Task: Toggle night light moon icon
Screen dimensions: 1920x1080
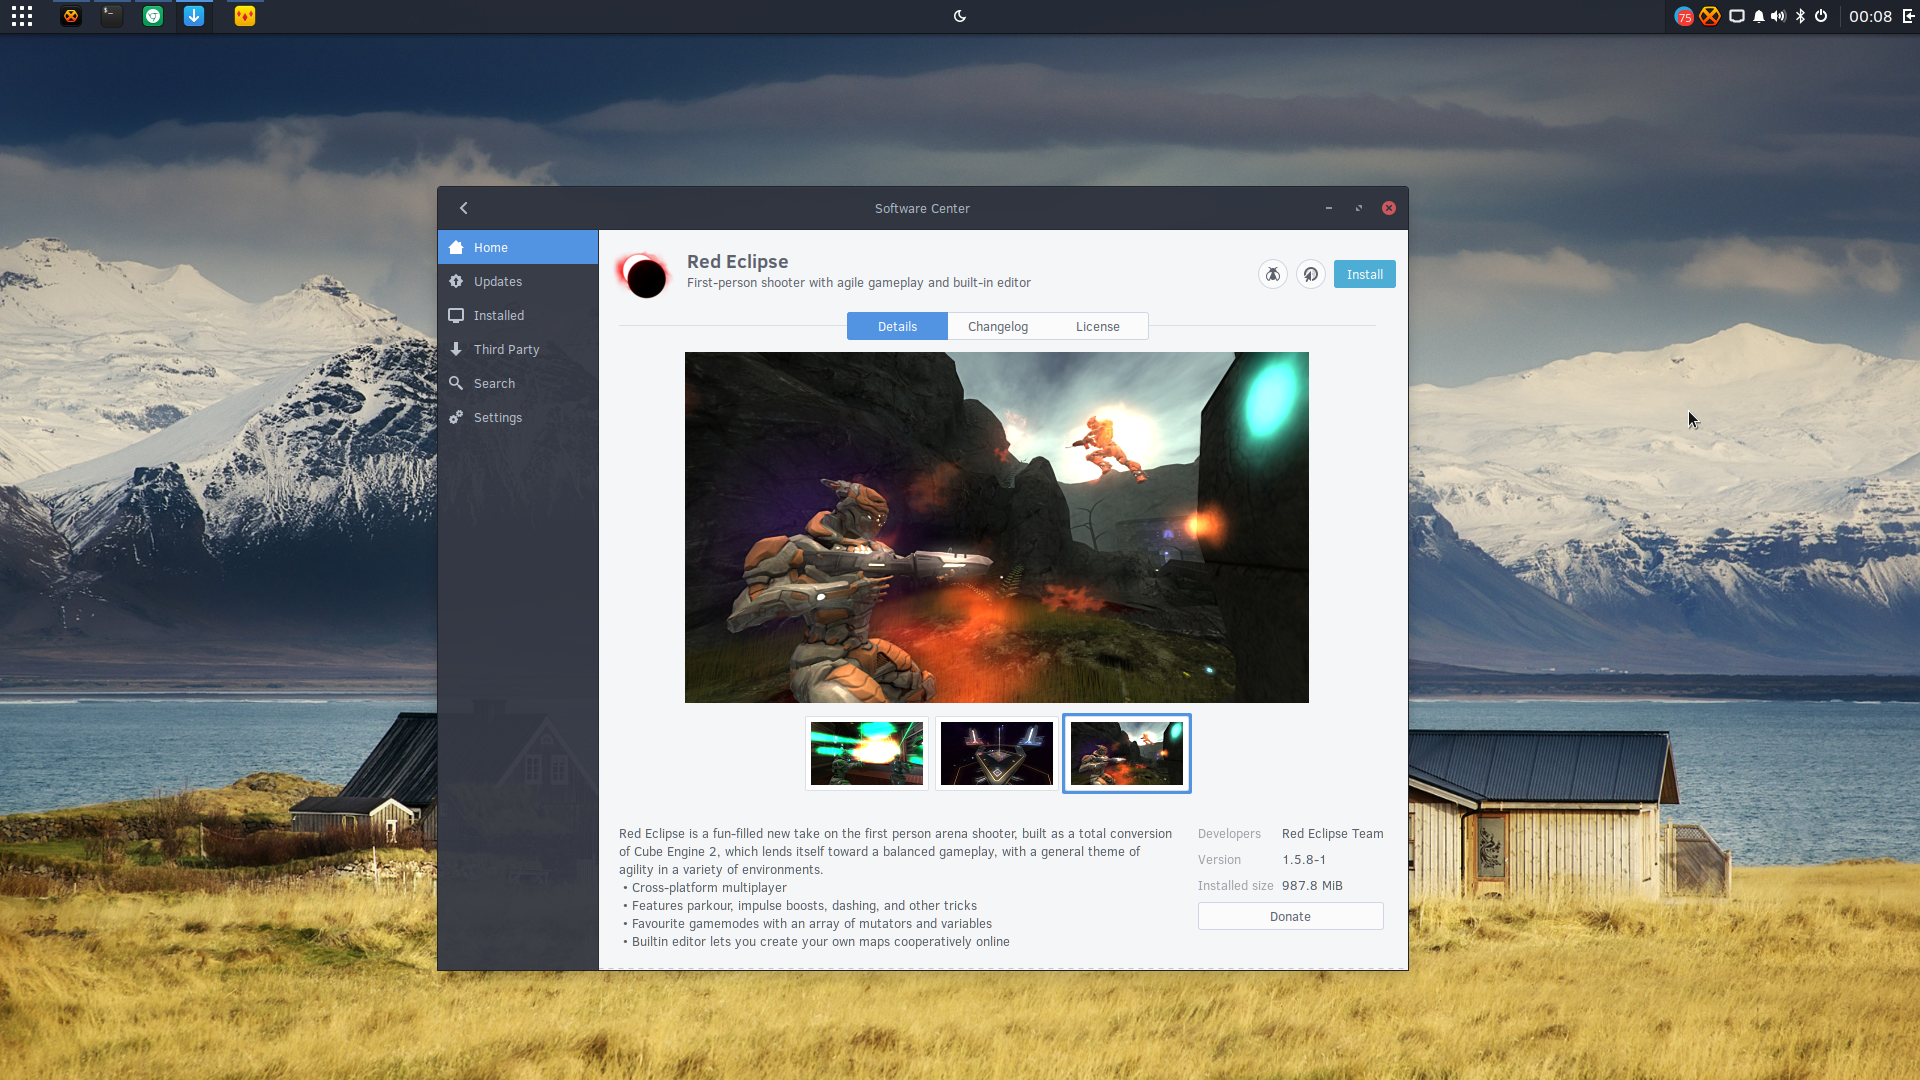Action: pyautogui.click(x=960, y=16)
